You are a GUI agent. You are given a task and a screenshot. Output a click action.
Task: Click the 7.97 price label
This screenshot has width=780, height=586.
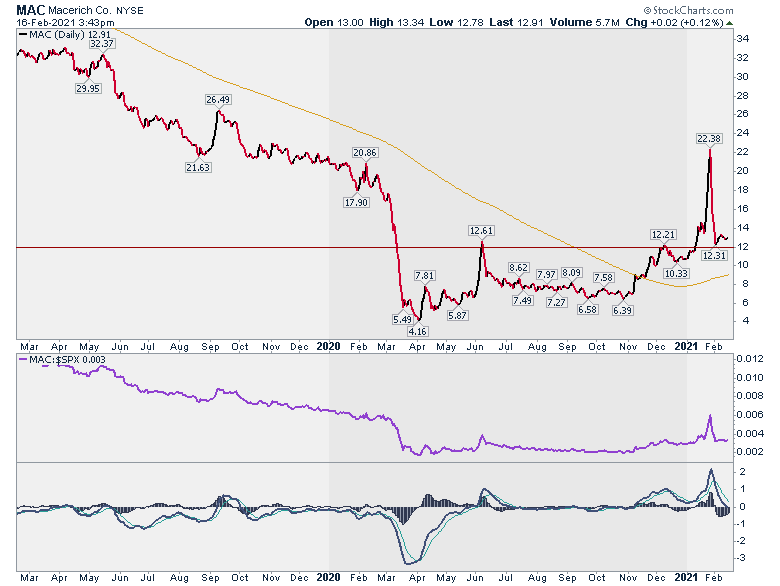546,275
